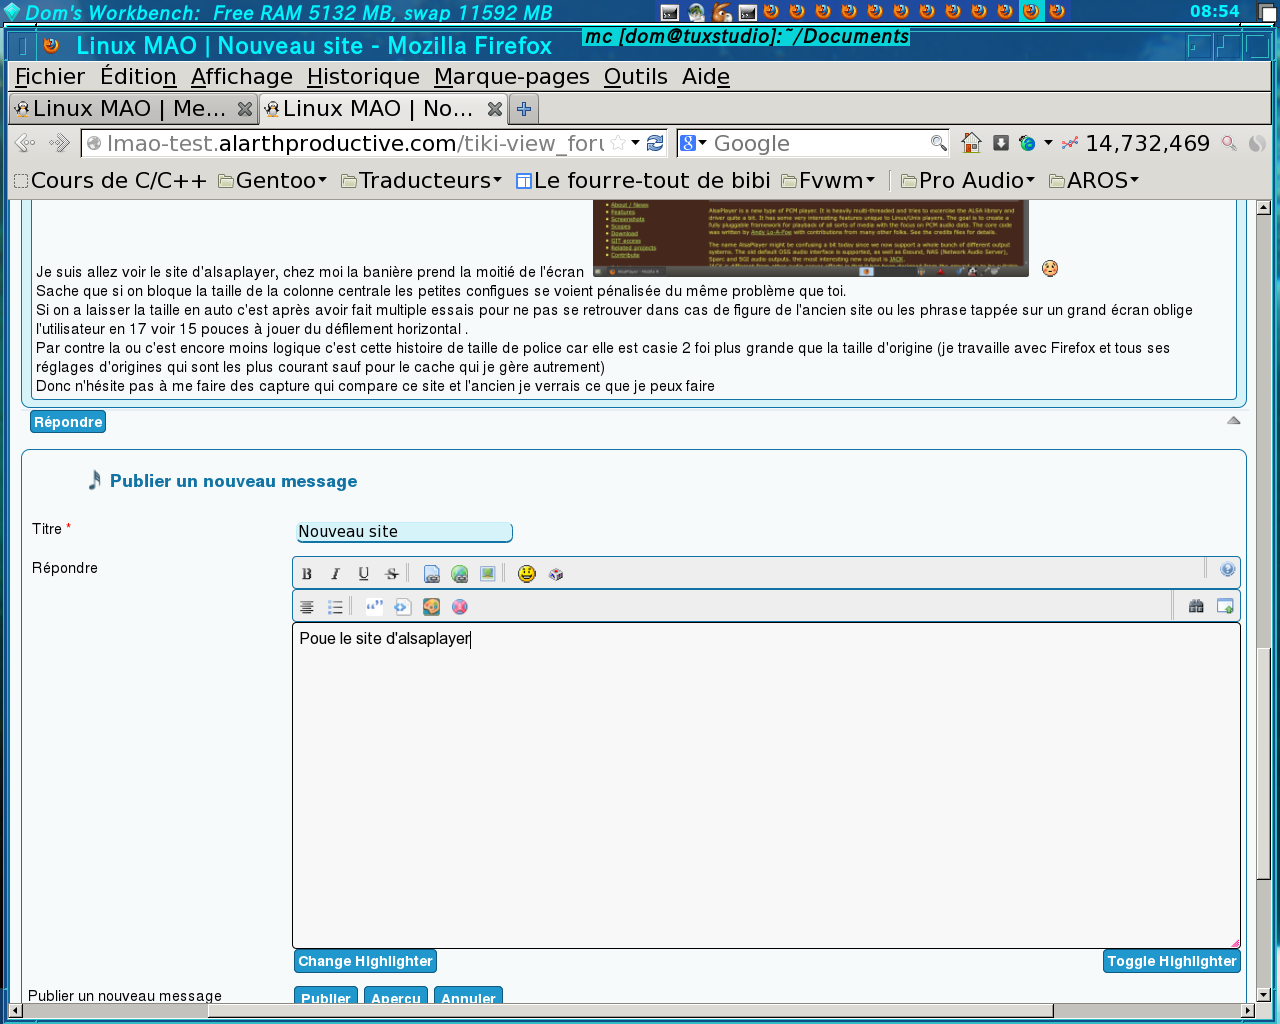
Task: Open the first terminal in the workbench taskbar
Action: [670, 12]
